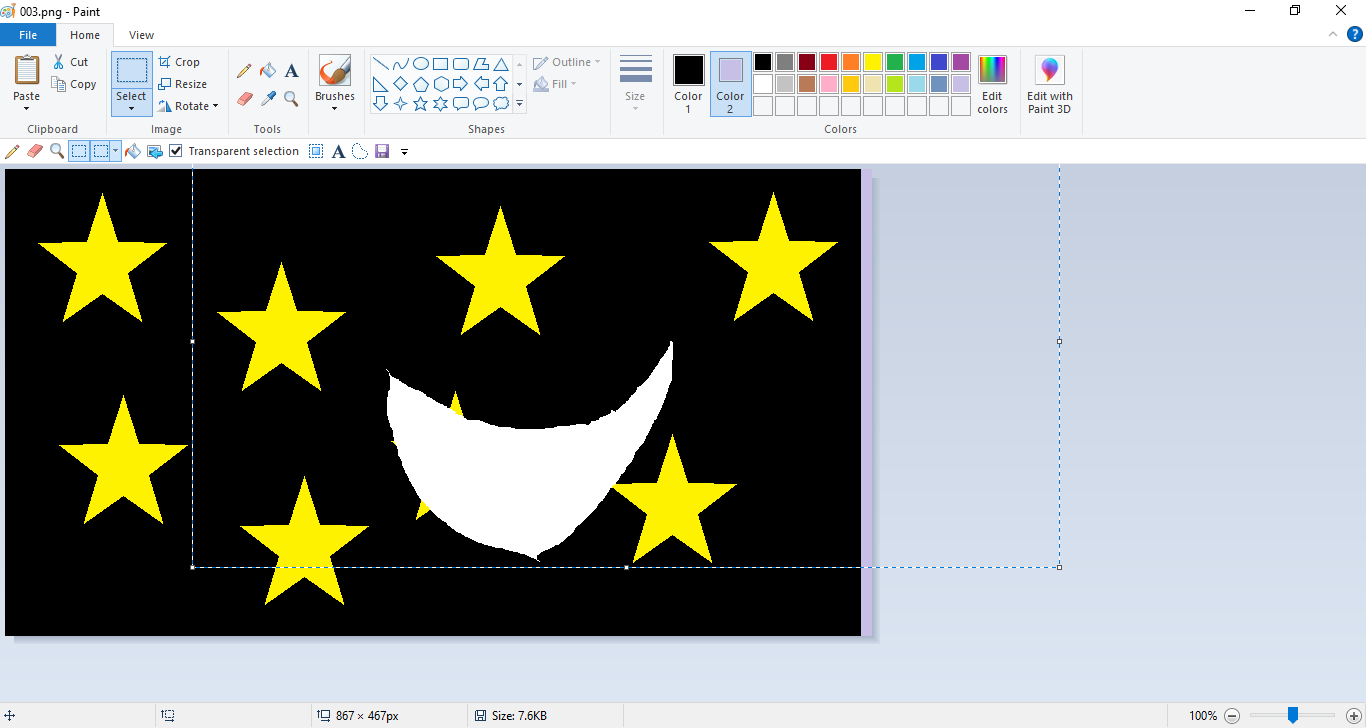Pick the yellow color swatch in palette
1366x728 pixels.
click(x=873, y=62)
